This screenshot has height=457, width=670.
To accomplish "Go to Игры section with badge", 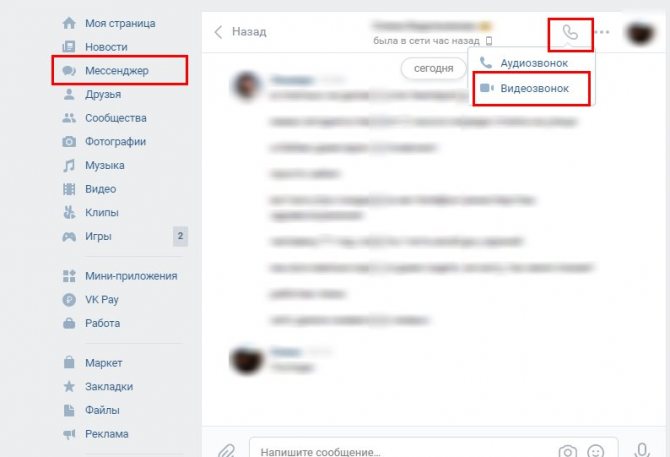I will (x=124, y=236).
